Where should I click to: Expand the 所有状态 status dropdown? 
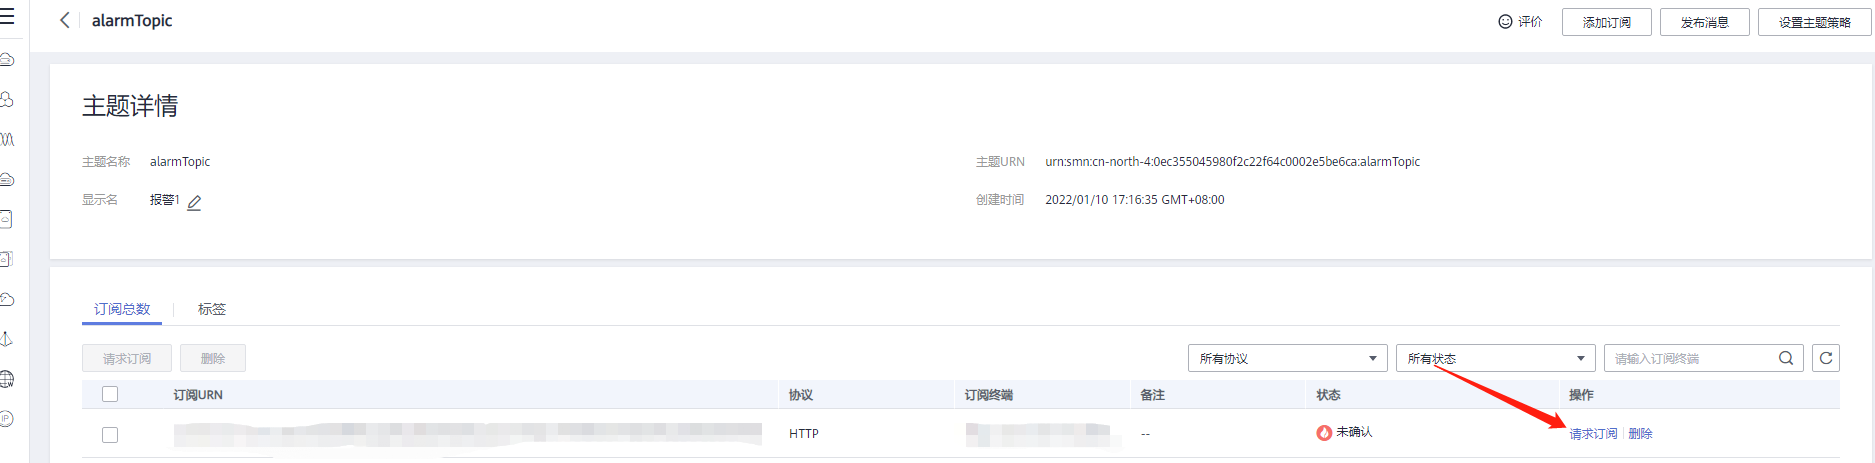pos(1495,358)
